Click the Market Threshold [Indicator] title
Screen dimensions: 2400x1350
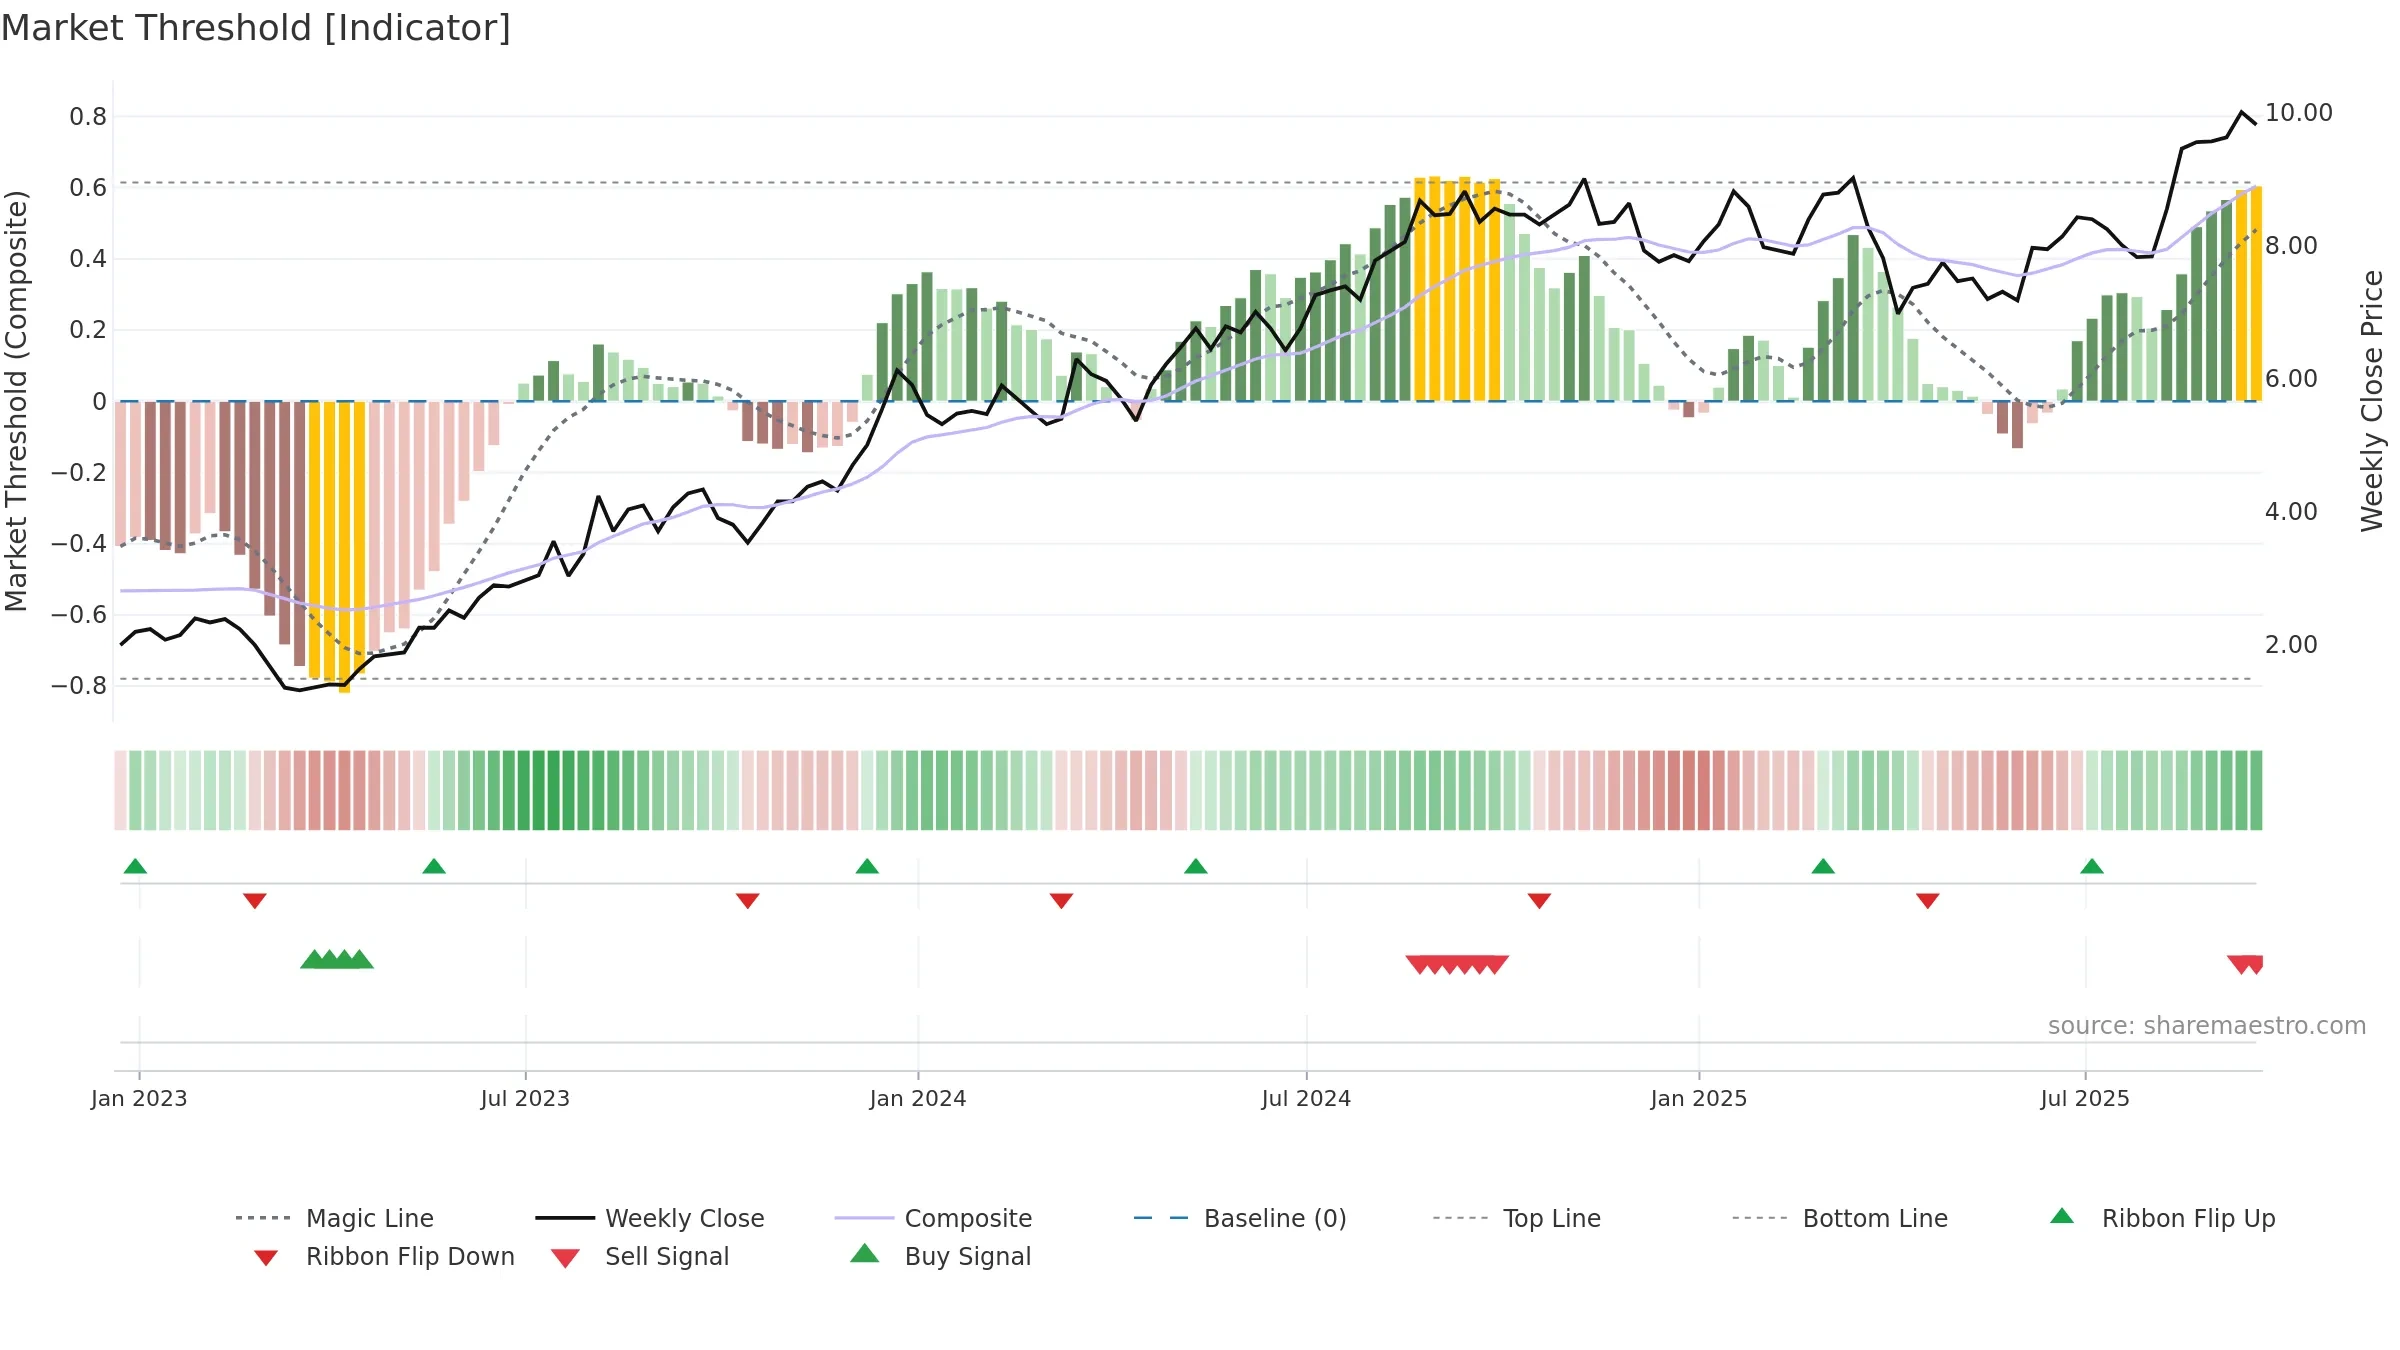tap(256, 28)
